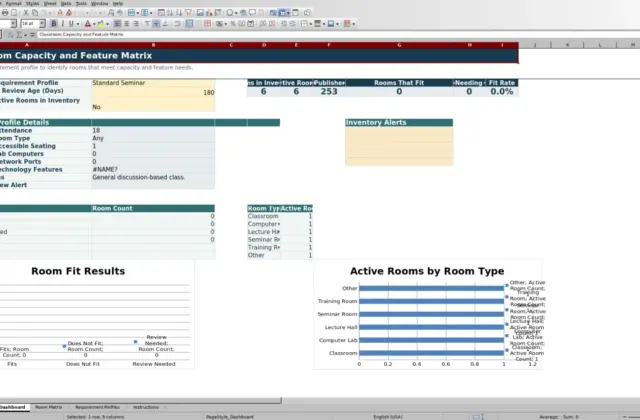Open Underline style dropdown arrow

coord(78,24)
